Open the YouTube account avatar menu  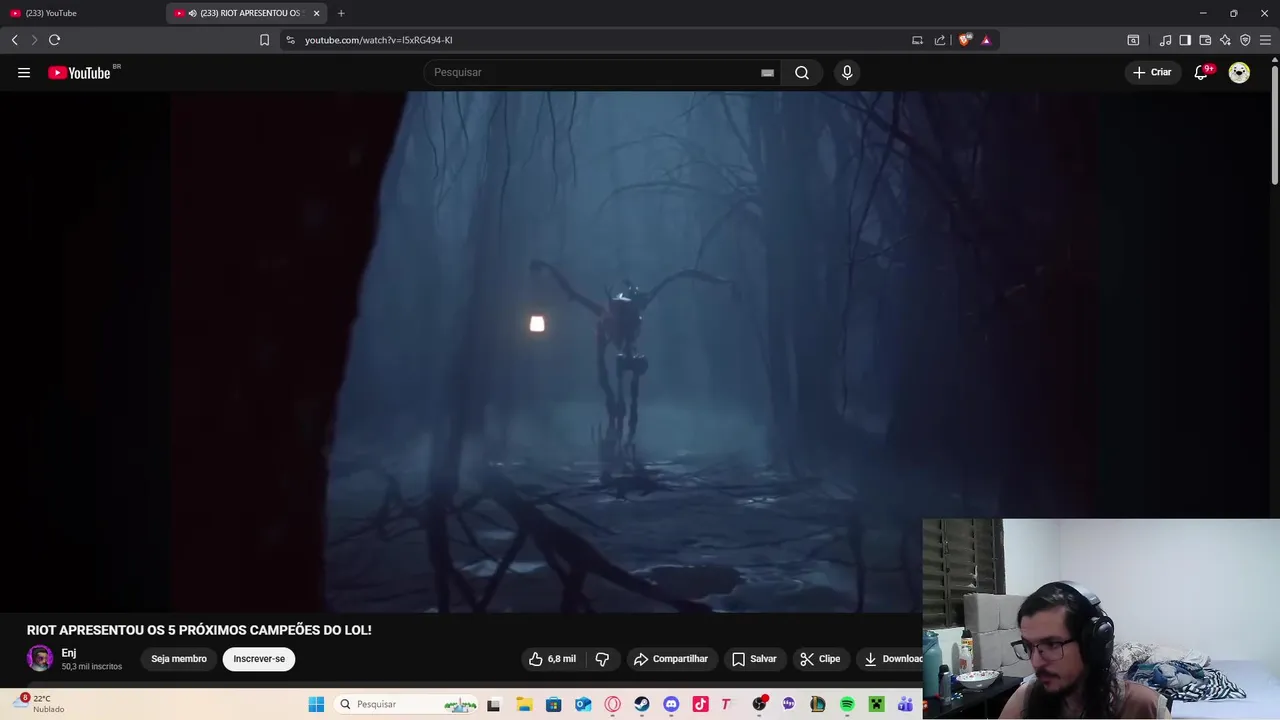(x=1239, y=72)
